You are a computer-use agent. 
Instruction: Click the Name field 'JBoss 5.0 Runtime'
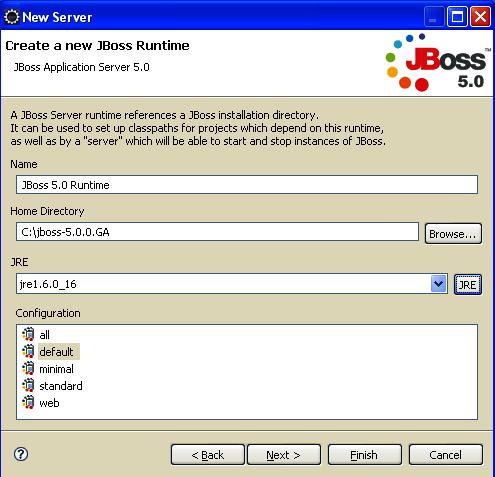(x=247, y=185)
